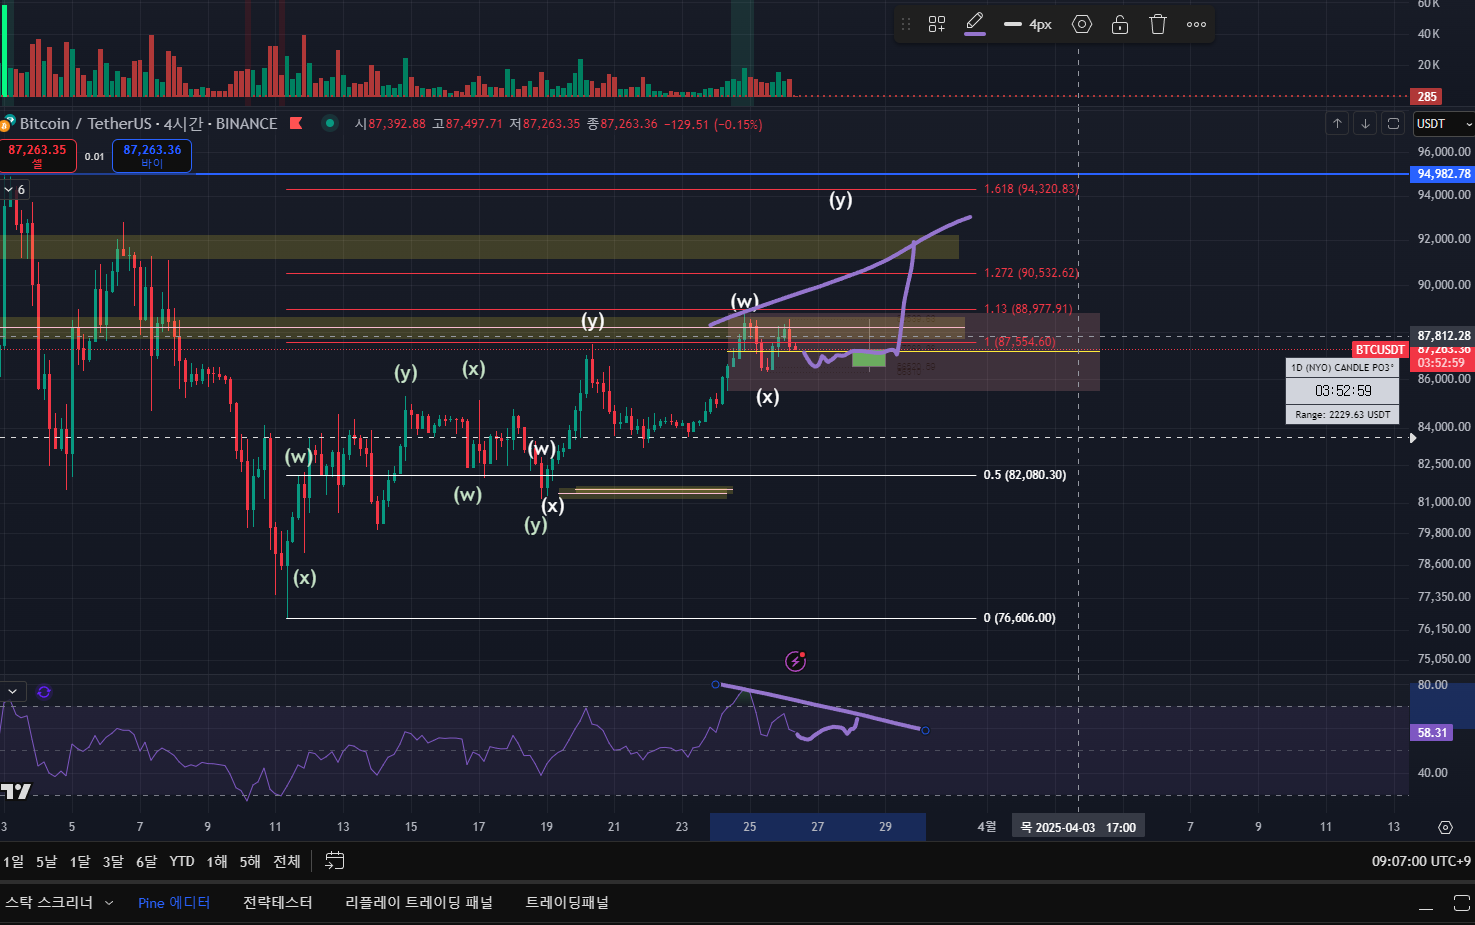The image size is (1475, 925).
Task: Click green market status indicator
Action: tap(329, 123)
